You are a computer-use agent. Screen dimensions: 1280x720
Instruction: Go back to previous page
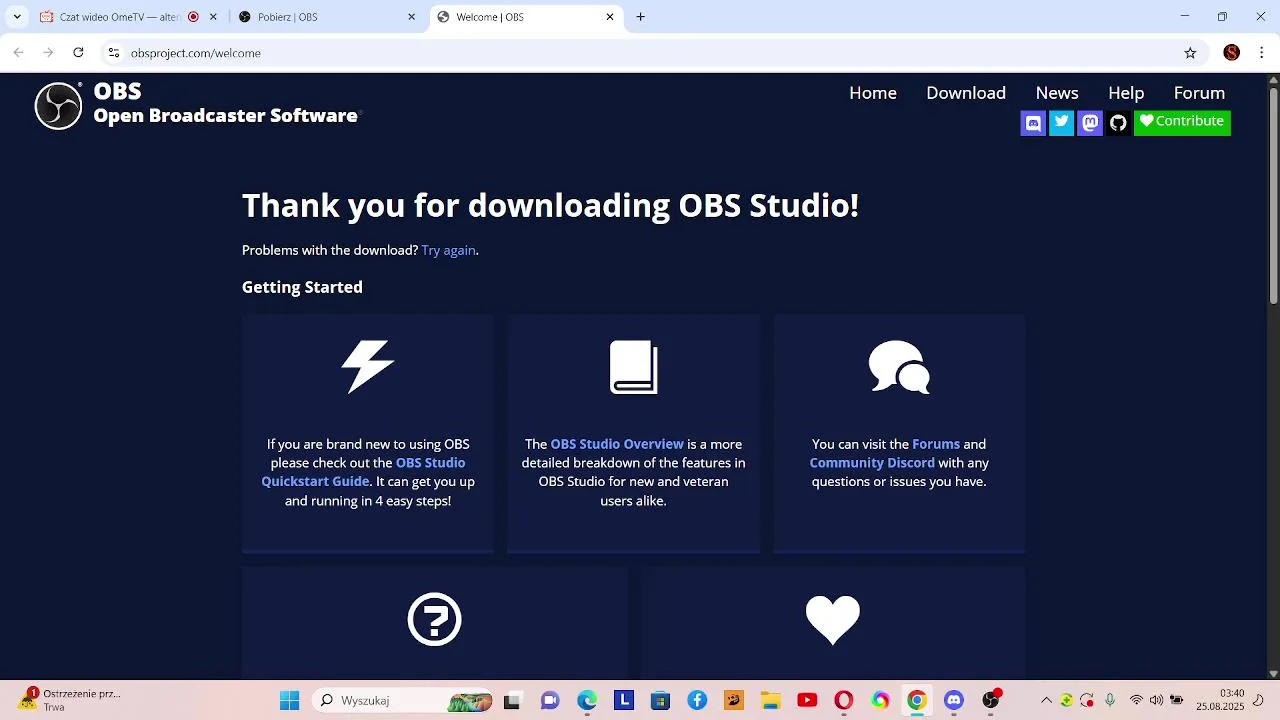(x=18, y=53)
